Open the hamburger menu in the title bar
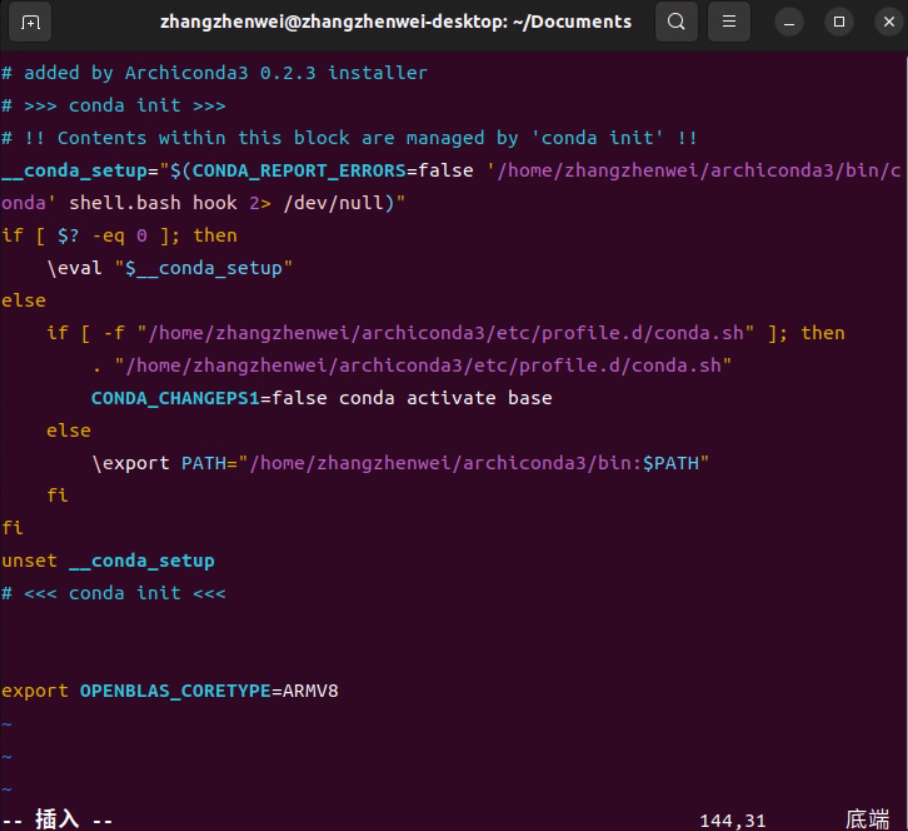Image resolution: width=908 pixels, height=831 pixels. point(729,21)
